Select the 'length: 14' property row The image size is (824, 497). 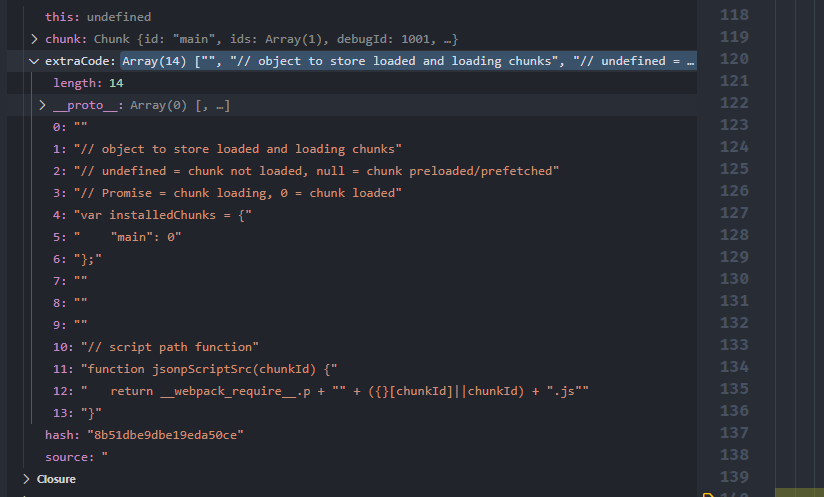click(88, 83)
